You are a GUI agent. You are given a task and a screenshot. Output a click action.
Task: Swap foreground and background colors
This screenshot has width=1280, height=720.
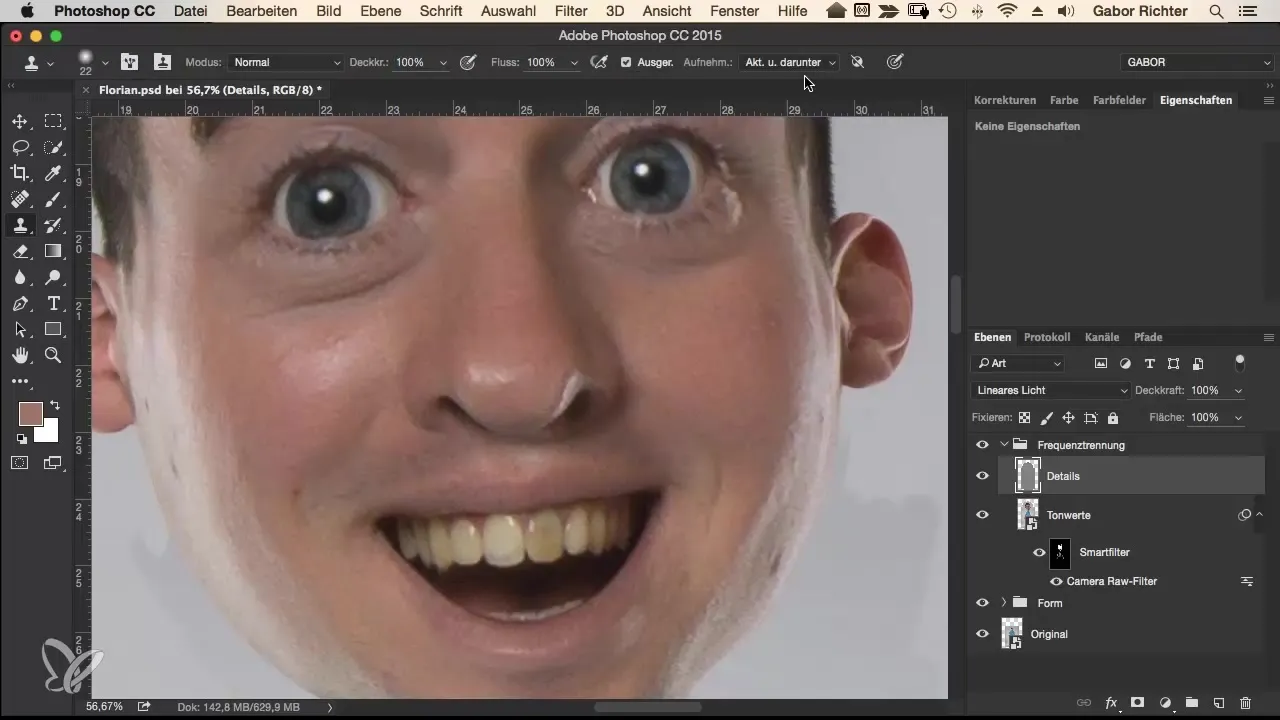point(54,406)
